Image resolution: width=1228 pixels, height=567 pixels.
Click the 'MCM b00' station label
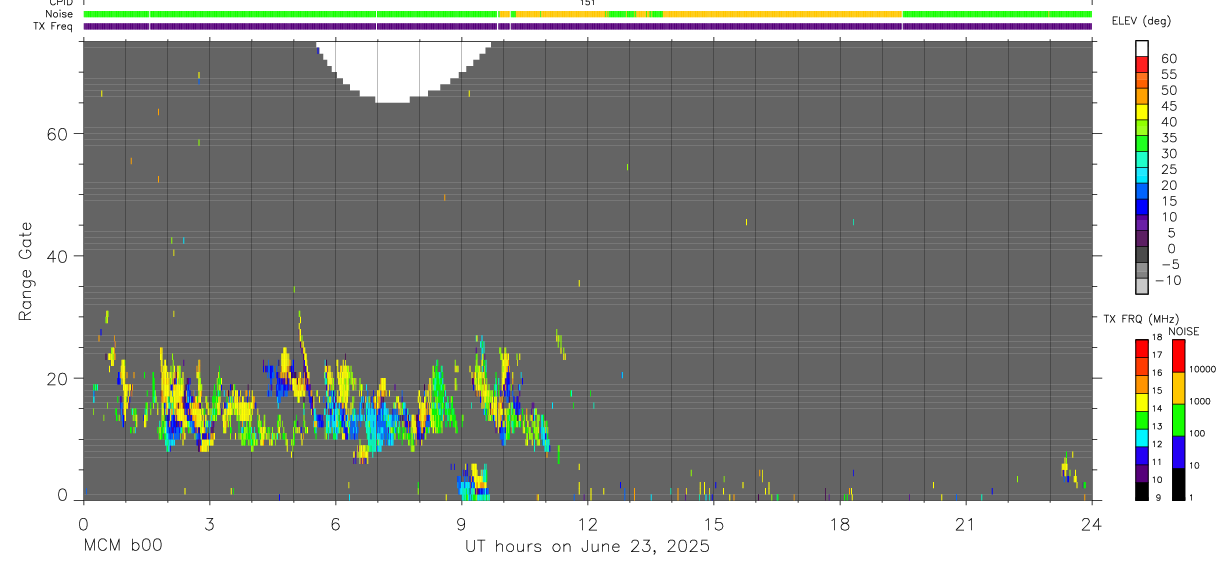122,546
